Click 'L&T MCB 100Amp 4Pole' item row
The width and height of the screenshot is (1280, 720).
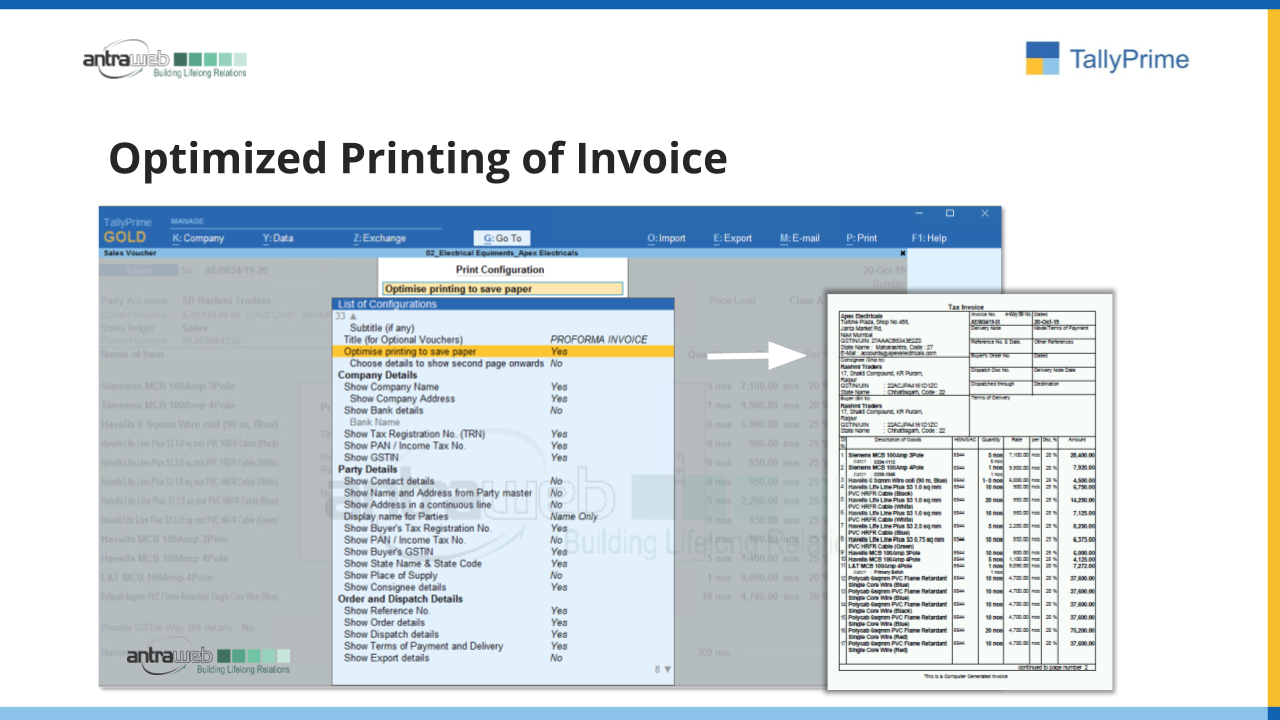tap(157, 578)
